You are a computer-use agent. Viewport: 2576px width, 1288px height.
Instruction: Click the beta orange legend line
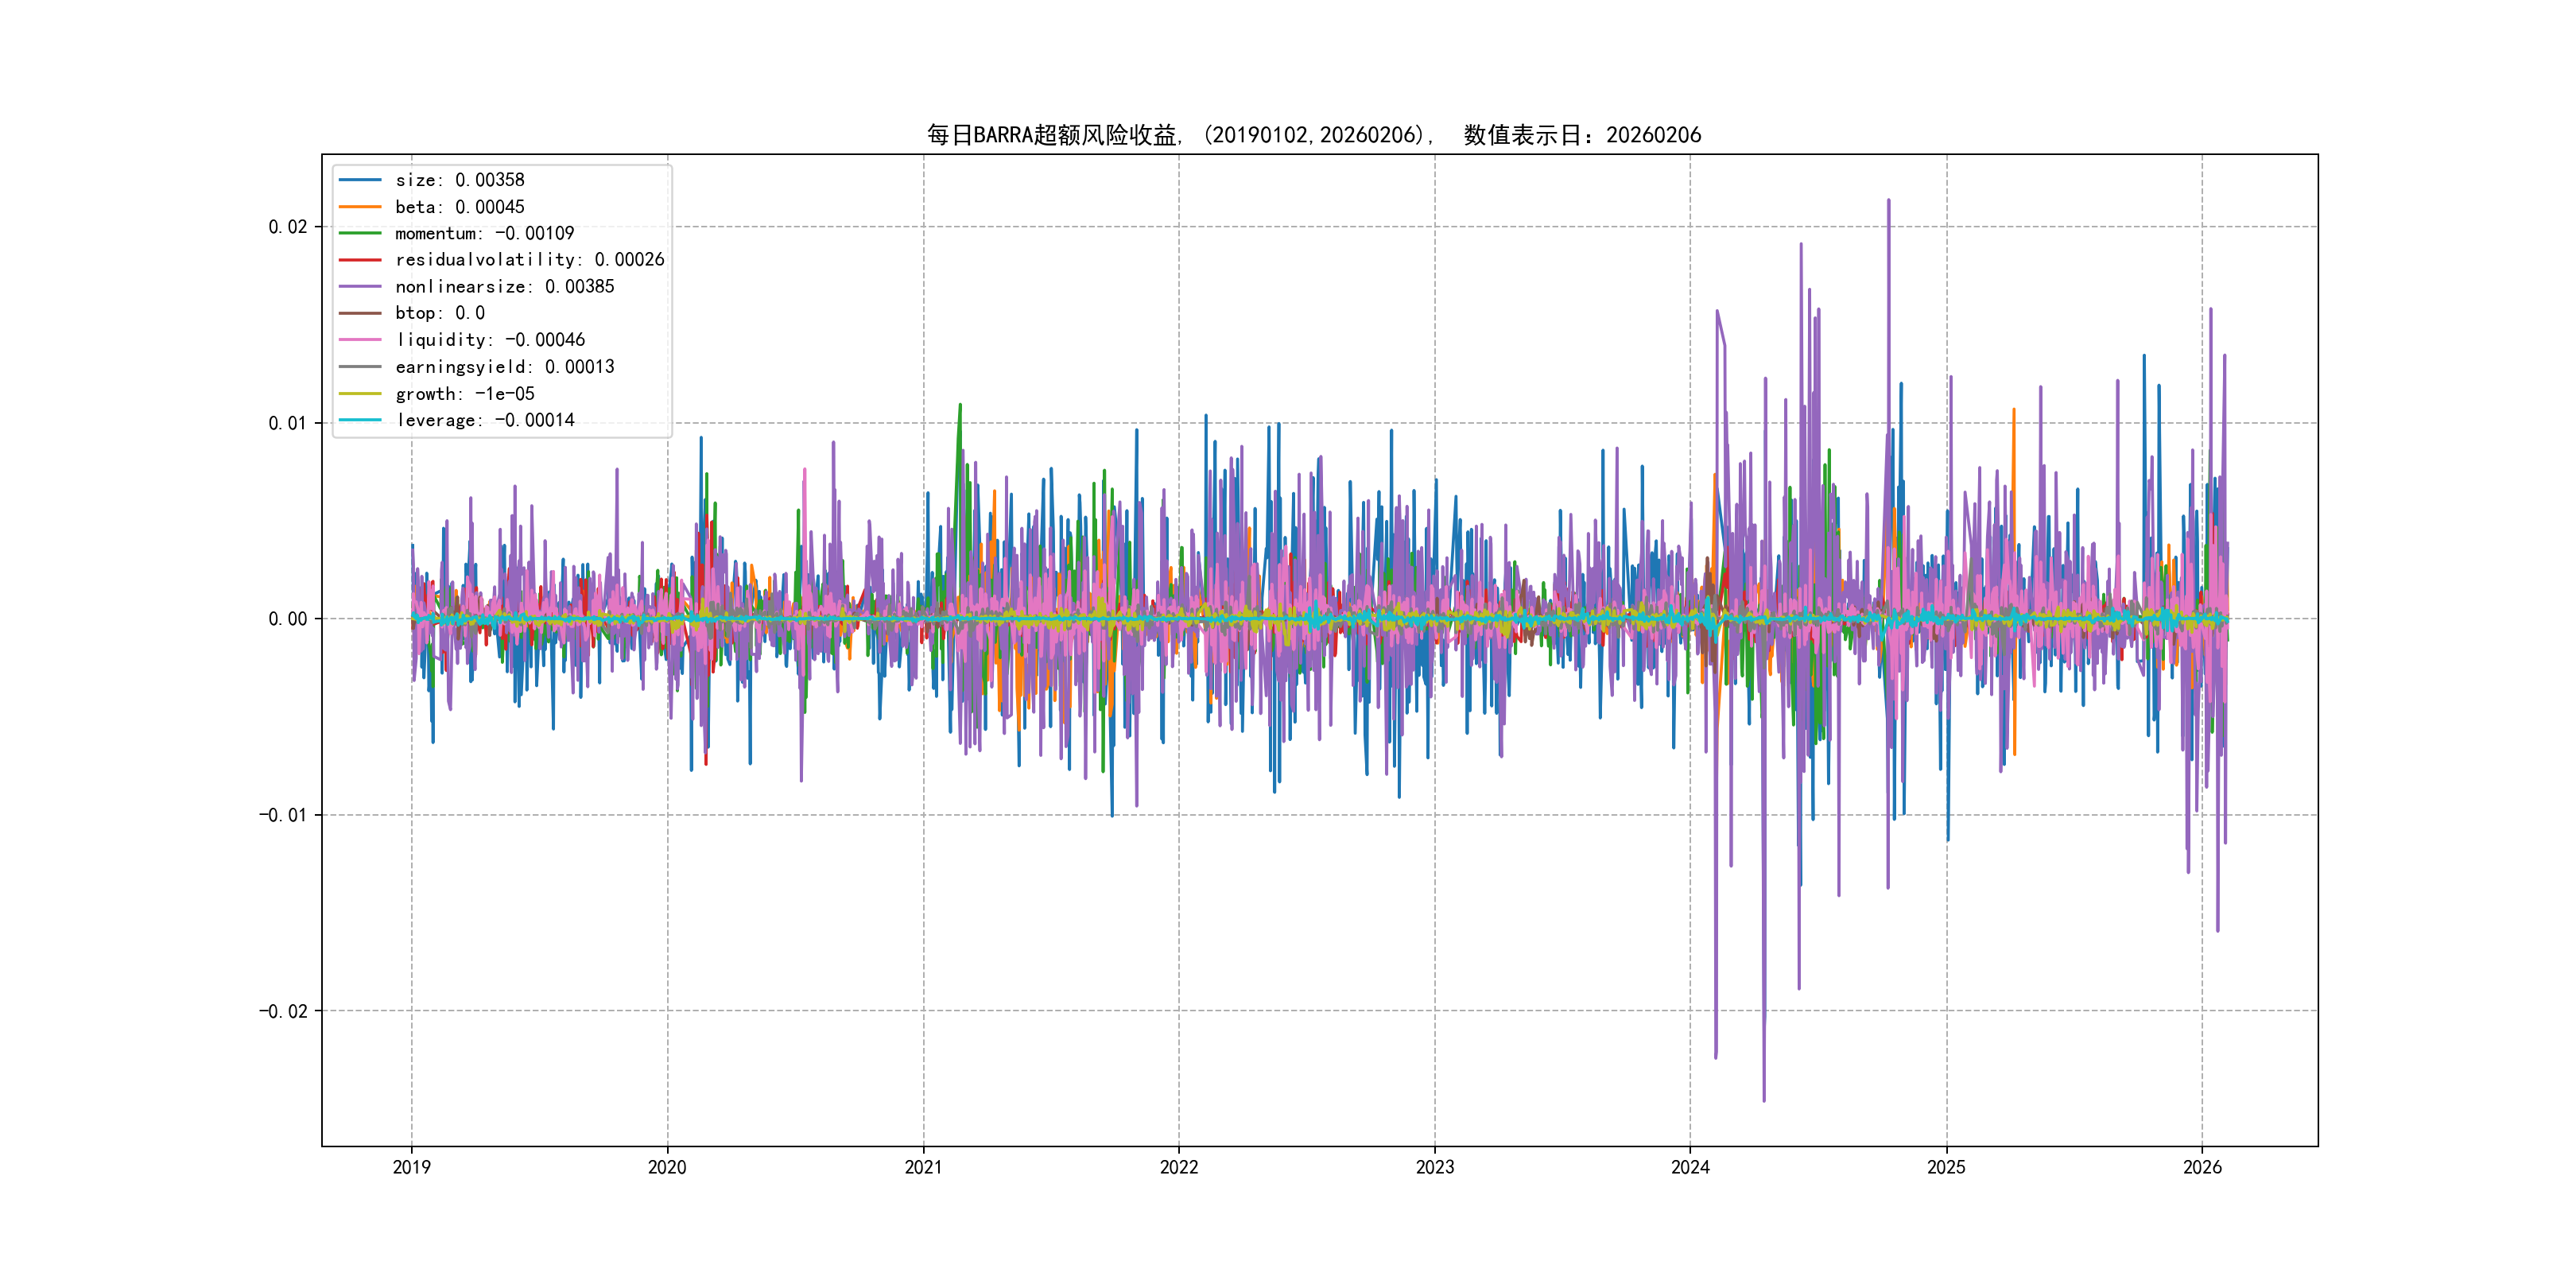coord(360,207)
